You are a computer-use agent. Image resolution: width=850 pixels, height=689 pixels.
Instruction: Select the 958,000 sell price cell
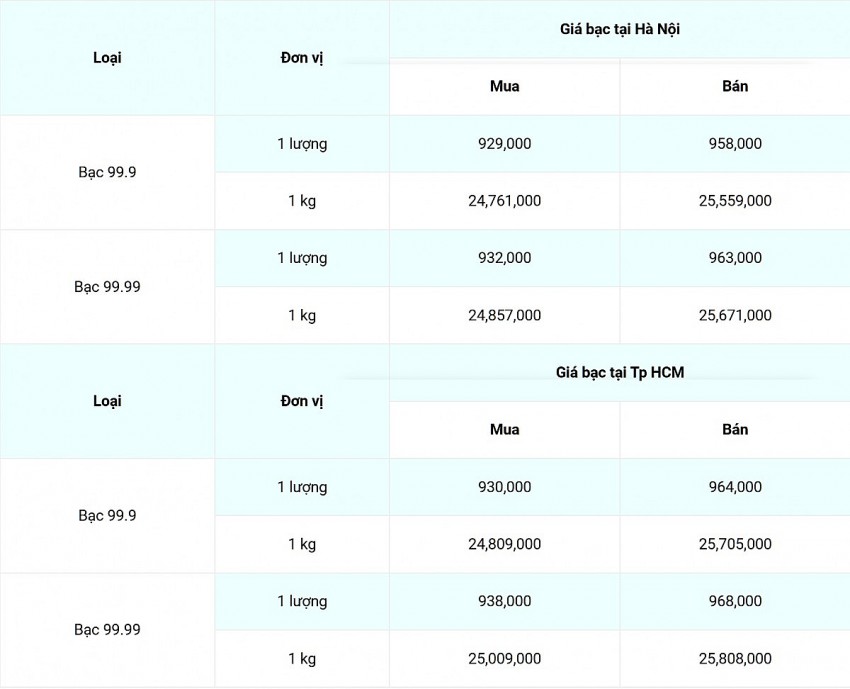click(x=735, y=144)
